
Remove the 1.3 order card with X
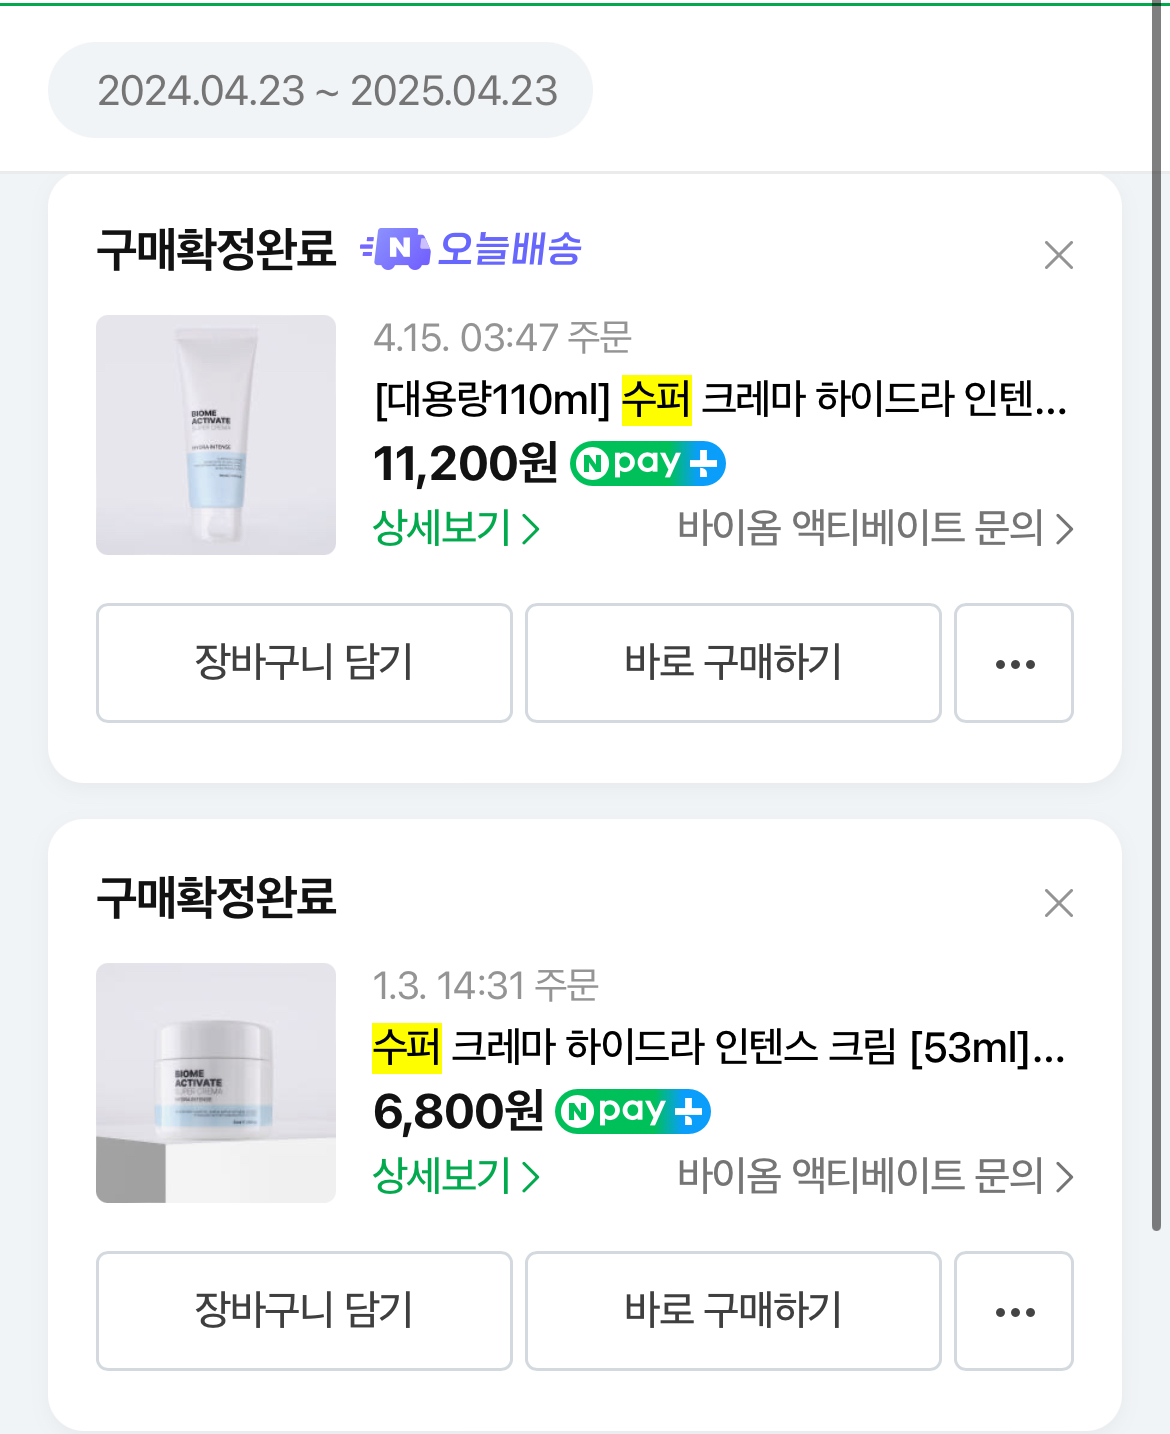(1058, 903)
